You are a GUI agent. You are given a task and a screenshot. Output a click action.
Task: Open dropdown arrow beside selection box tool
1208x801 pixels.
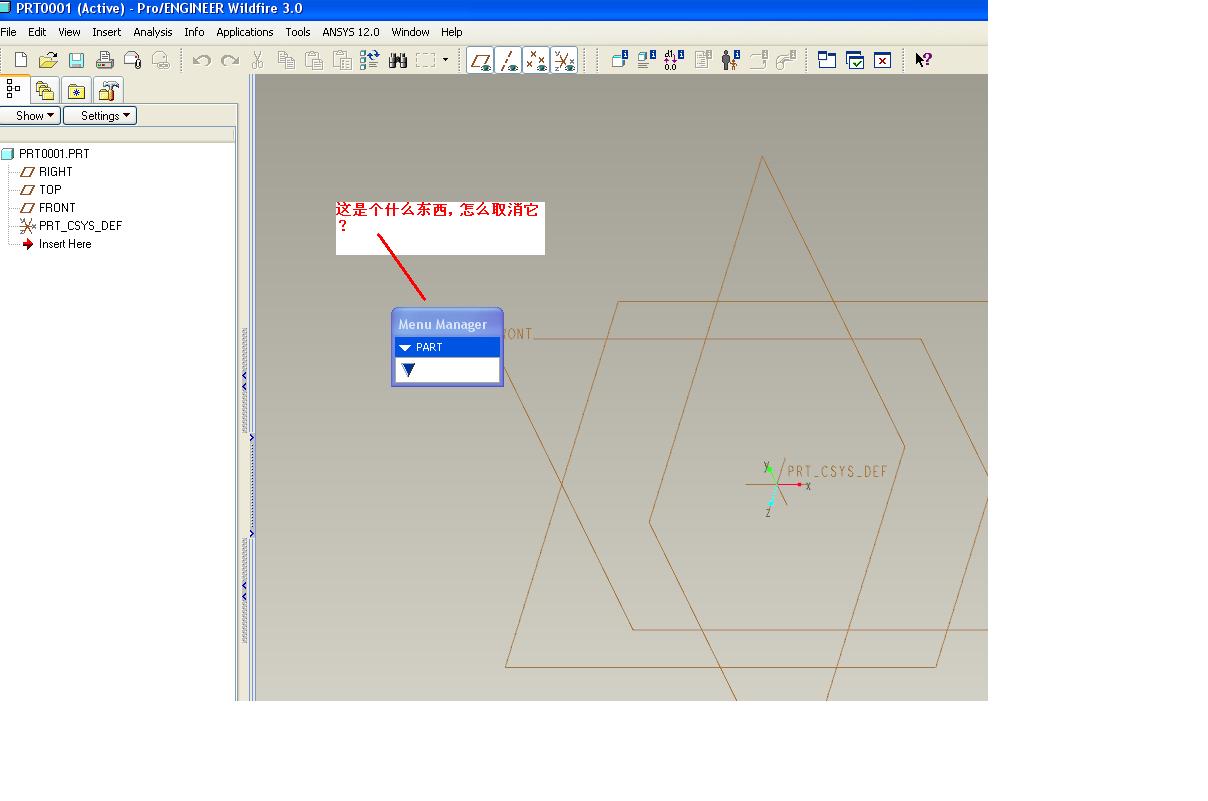pyautogui.click(x=445, y=60)
